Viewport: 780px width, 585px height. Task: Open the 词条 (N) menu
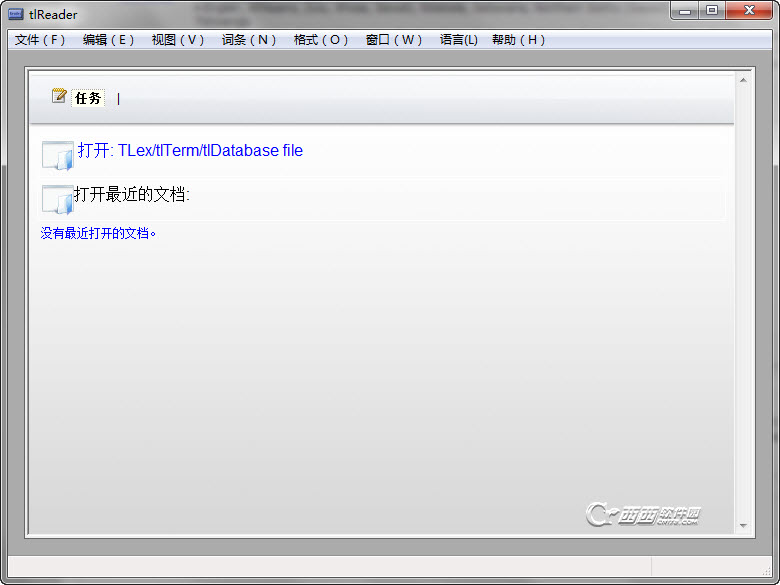point(249,40)
